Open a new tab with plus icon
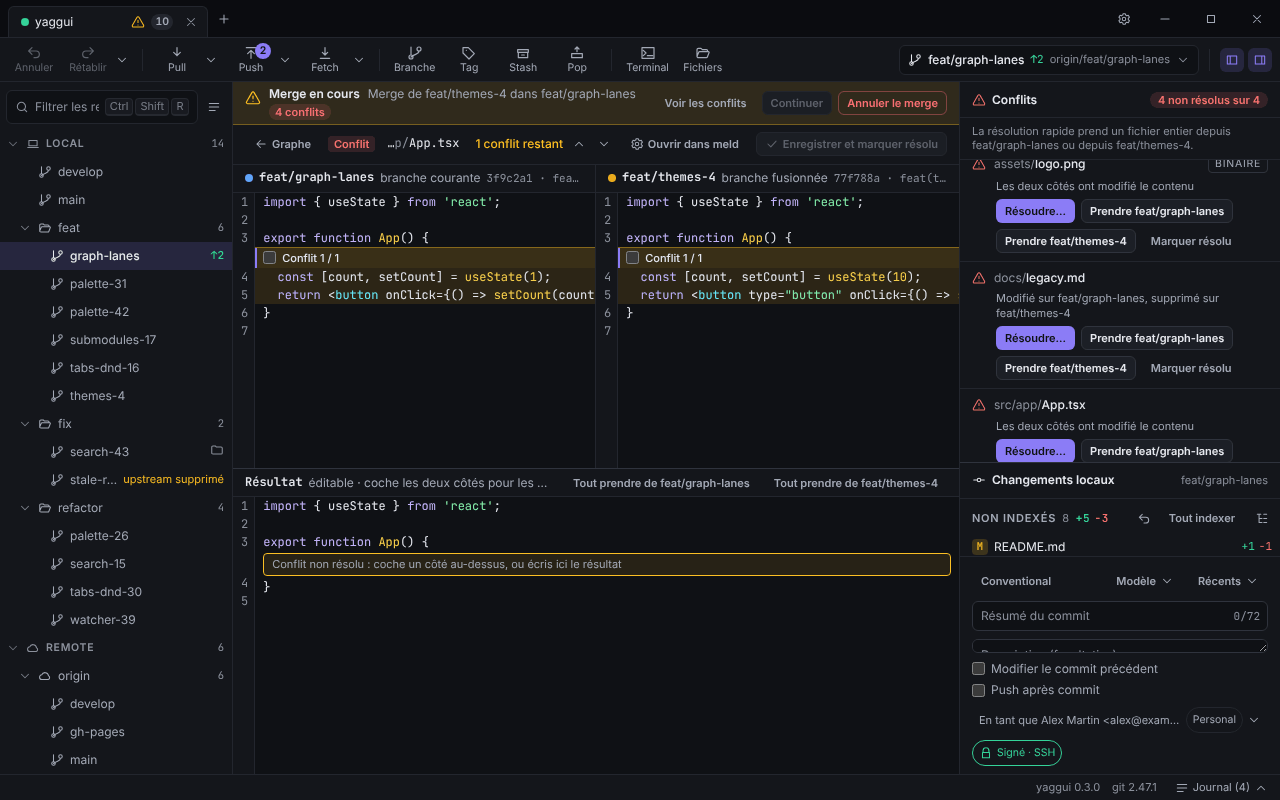Image resolution: width=1280 pixels, height=800 pixels. click(224, 19)
